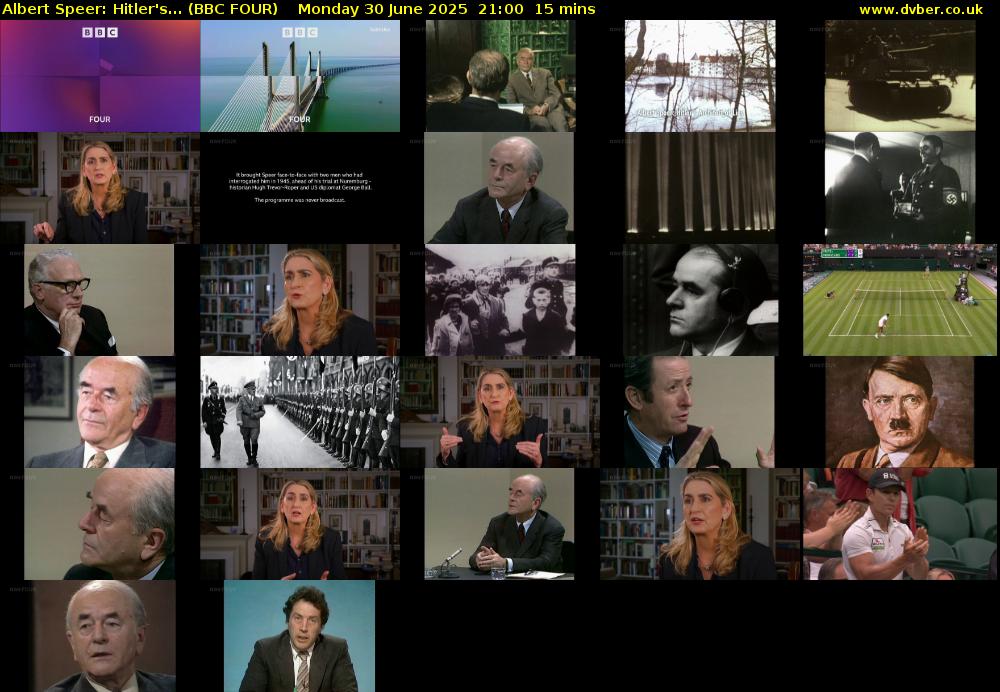Click the programme title 'Albert Speer: Hitler's...'

[93, 9]
